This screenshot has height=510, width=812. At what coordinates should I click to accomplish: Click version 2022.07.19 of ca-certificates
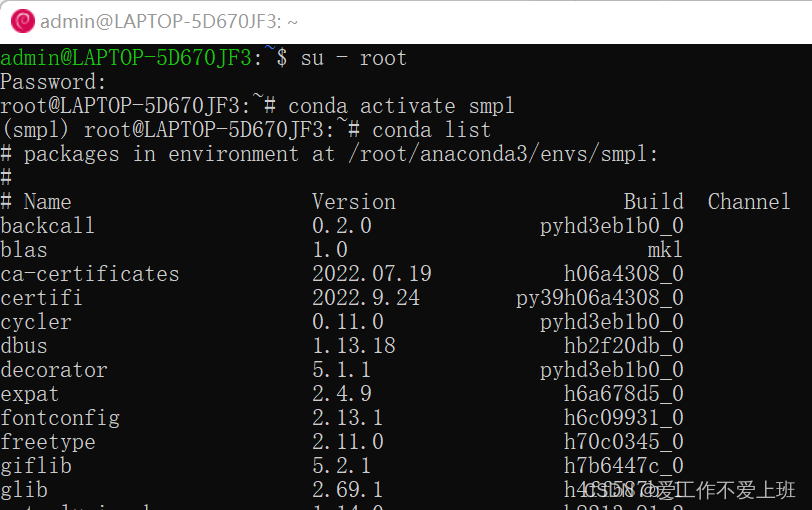[x=372, y=274]
